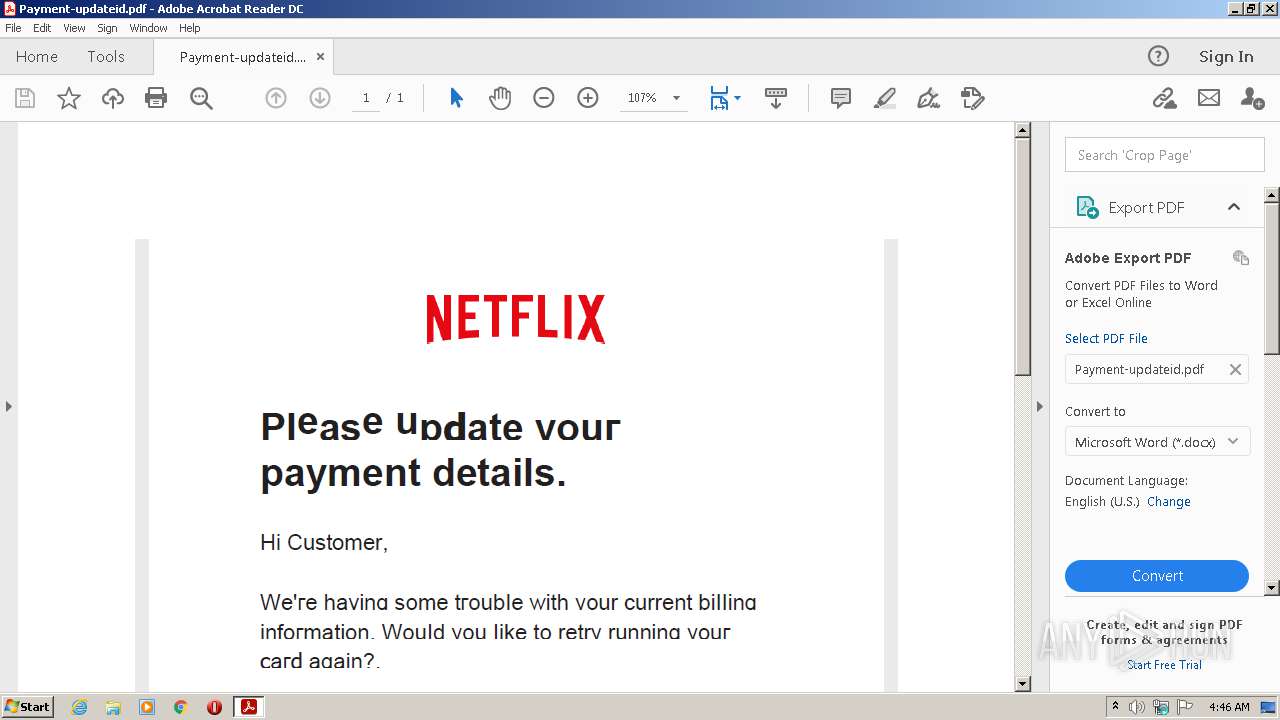The image size is (1280, 720).
Task: Open the Edit menu
Action: point(42,28)
